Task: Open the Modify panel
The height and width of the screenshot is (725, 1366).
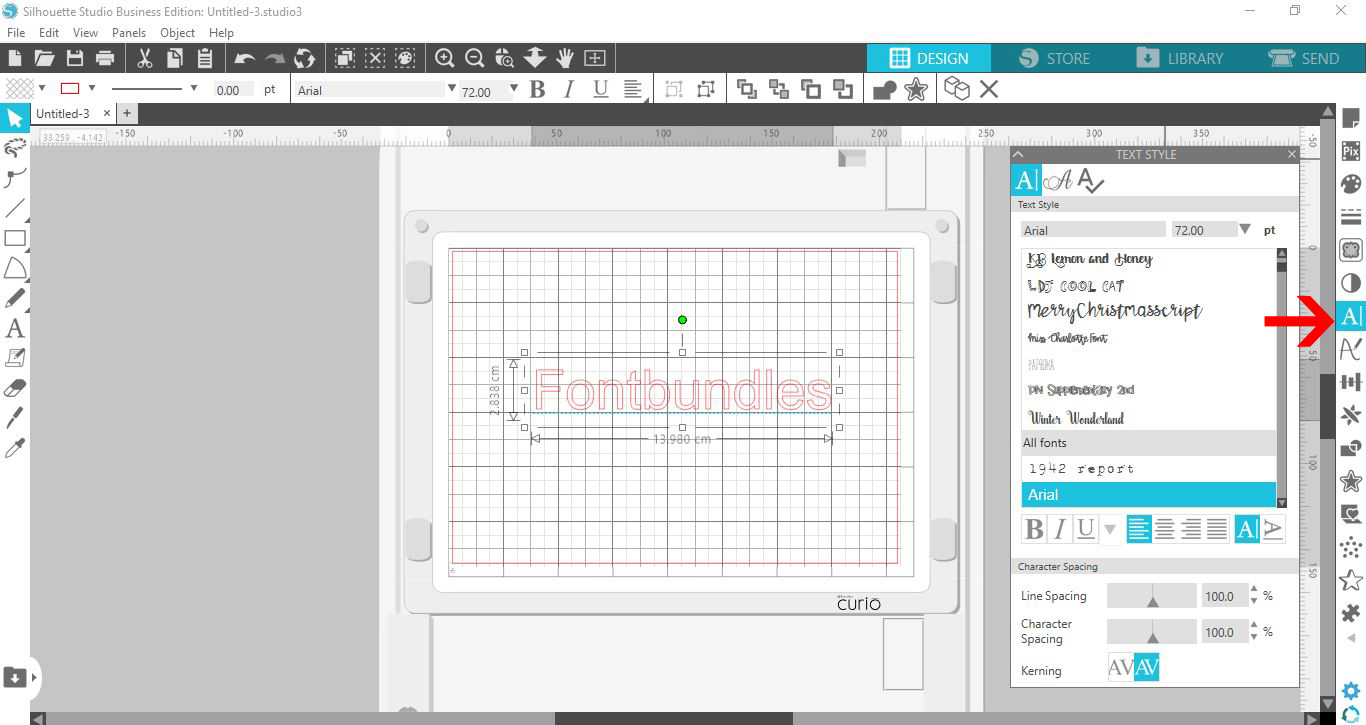Action: [x=1351, y=448]
